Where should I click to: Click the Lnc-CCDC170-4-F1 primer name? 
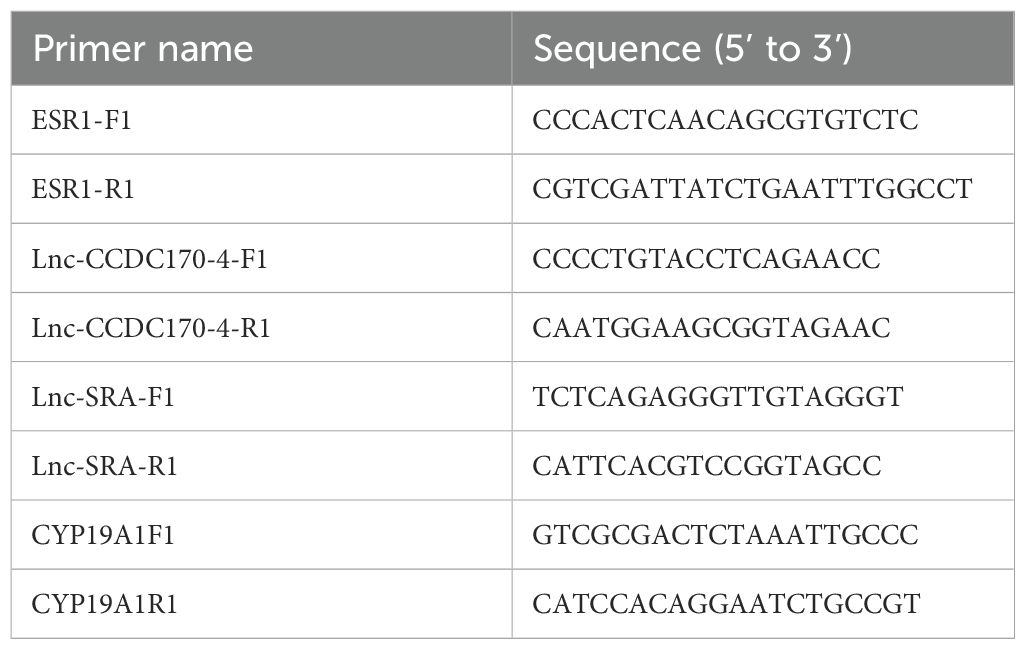[x=149, y=259]
